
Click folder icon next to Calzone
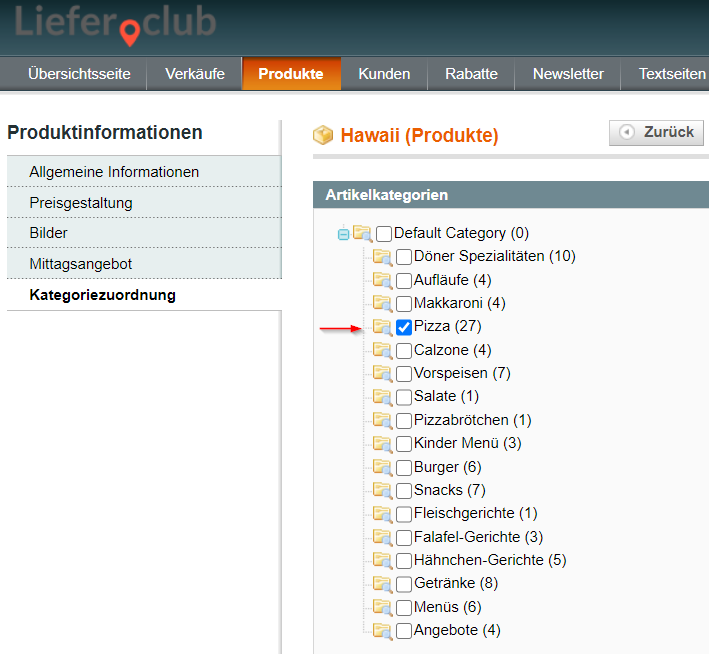(383, 350)
